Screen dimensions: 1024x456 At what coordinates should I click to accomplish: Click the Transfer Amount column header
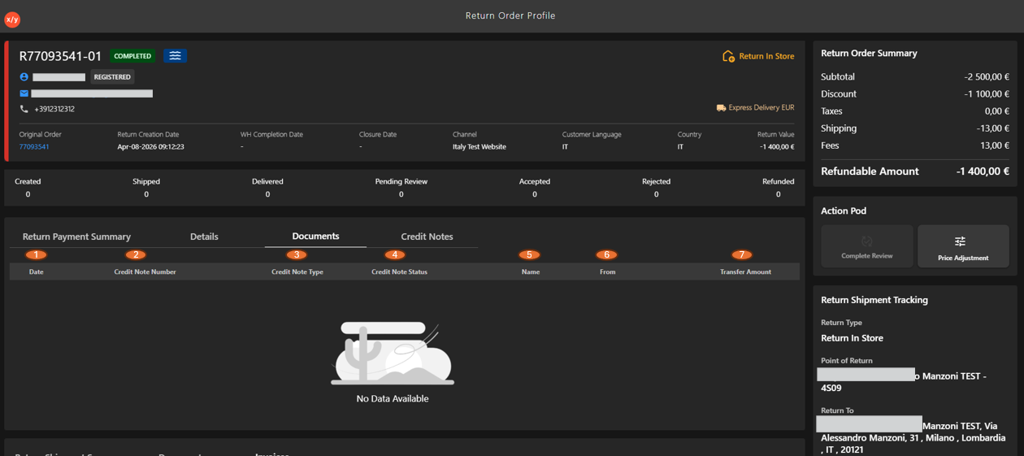click(x=745, y=272)
